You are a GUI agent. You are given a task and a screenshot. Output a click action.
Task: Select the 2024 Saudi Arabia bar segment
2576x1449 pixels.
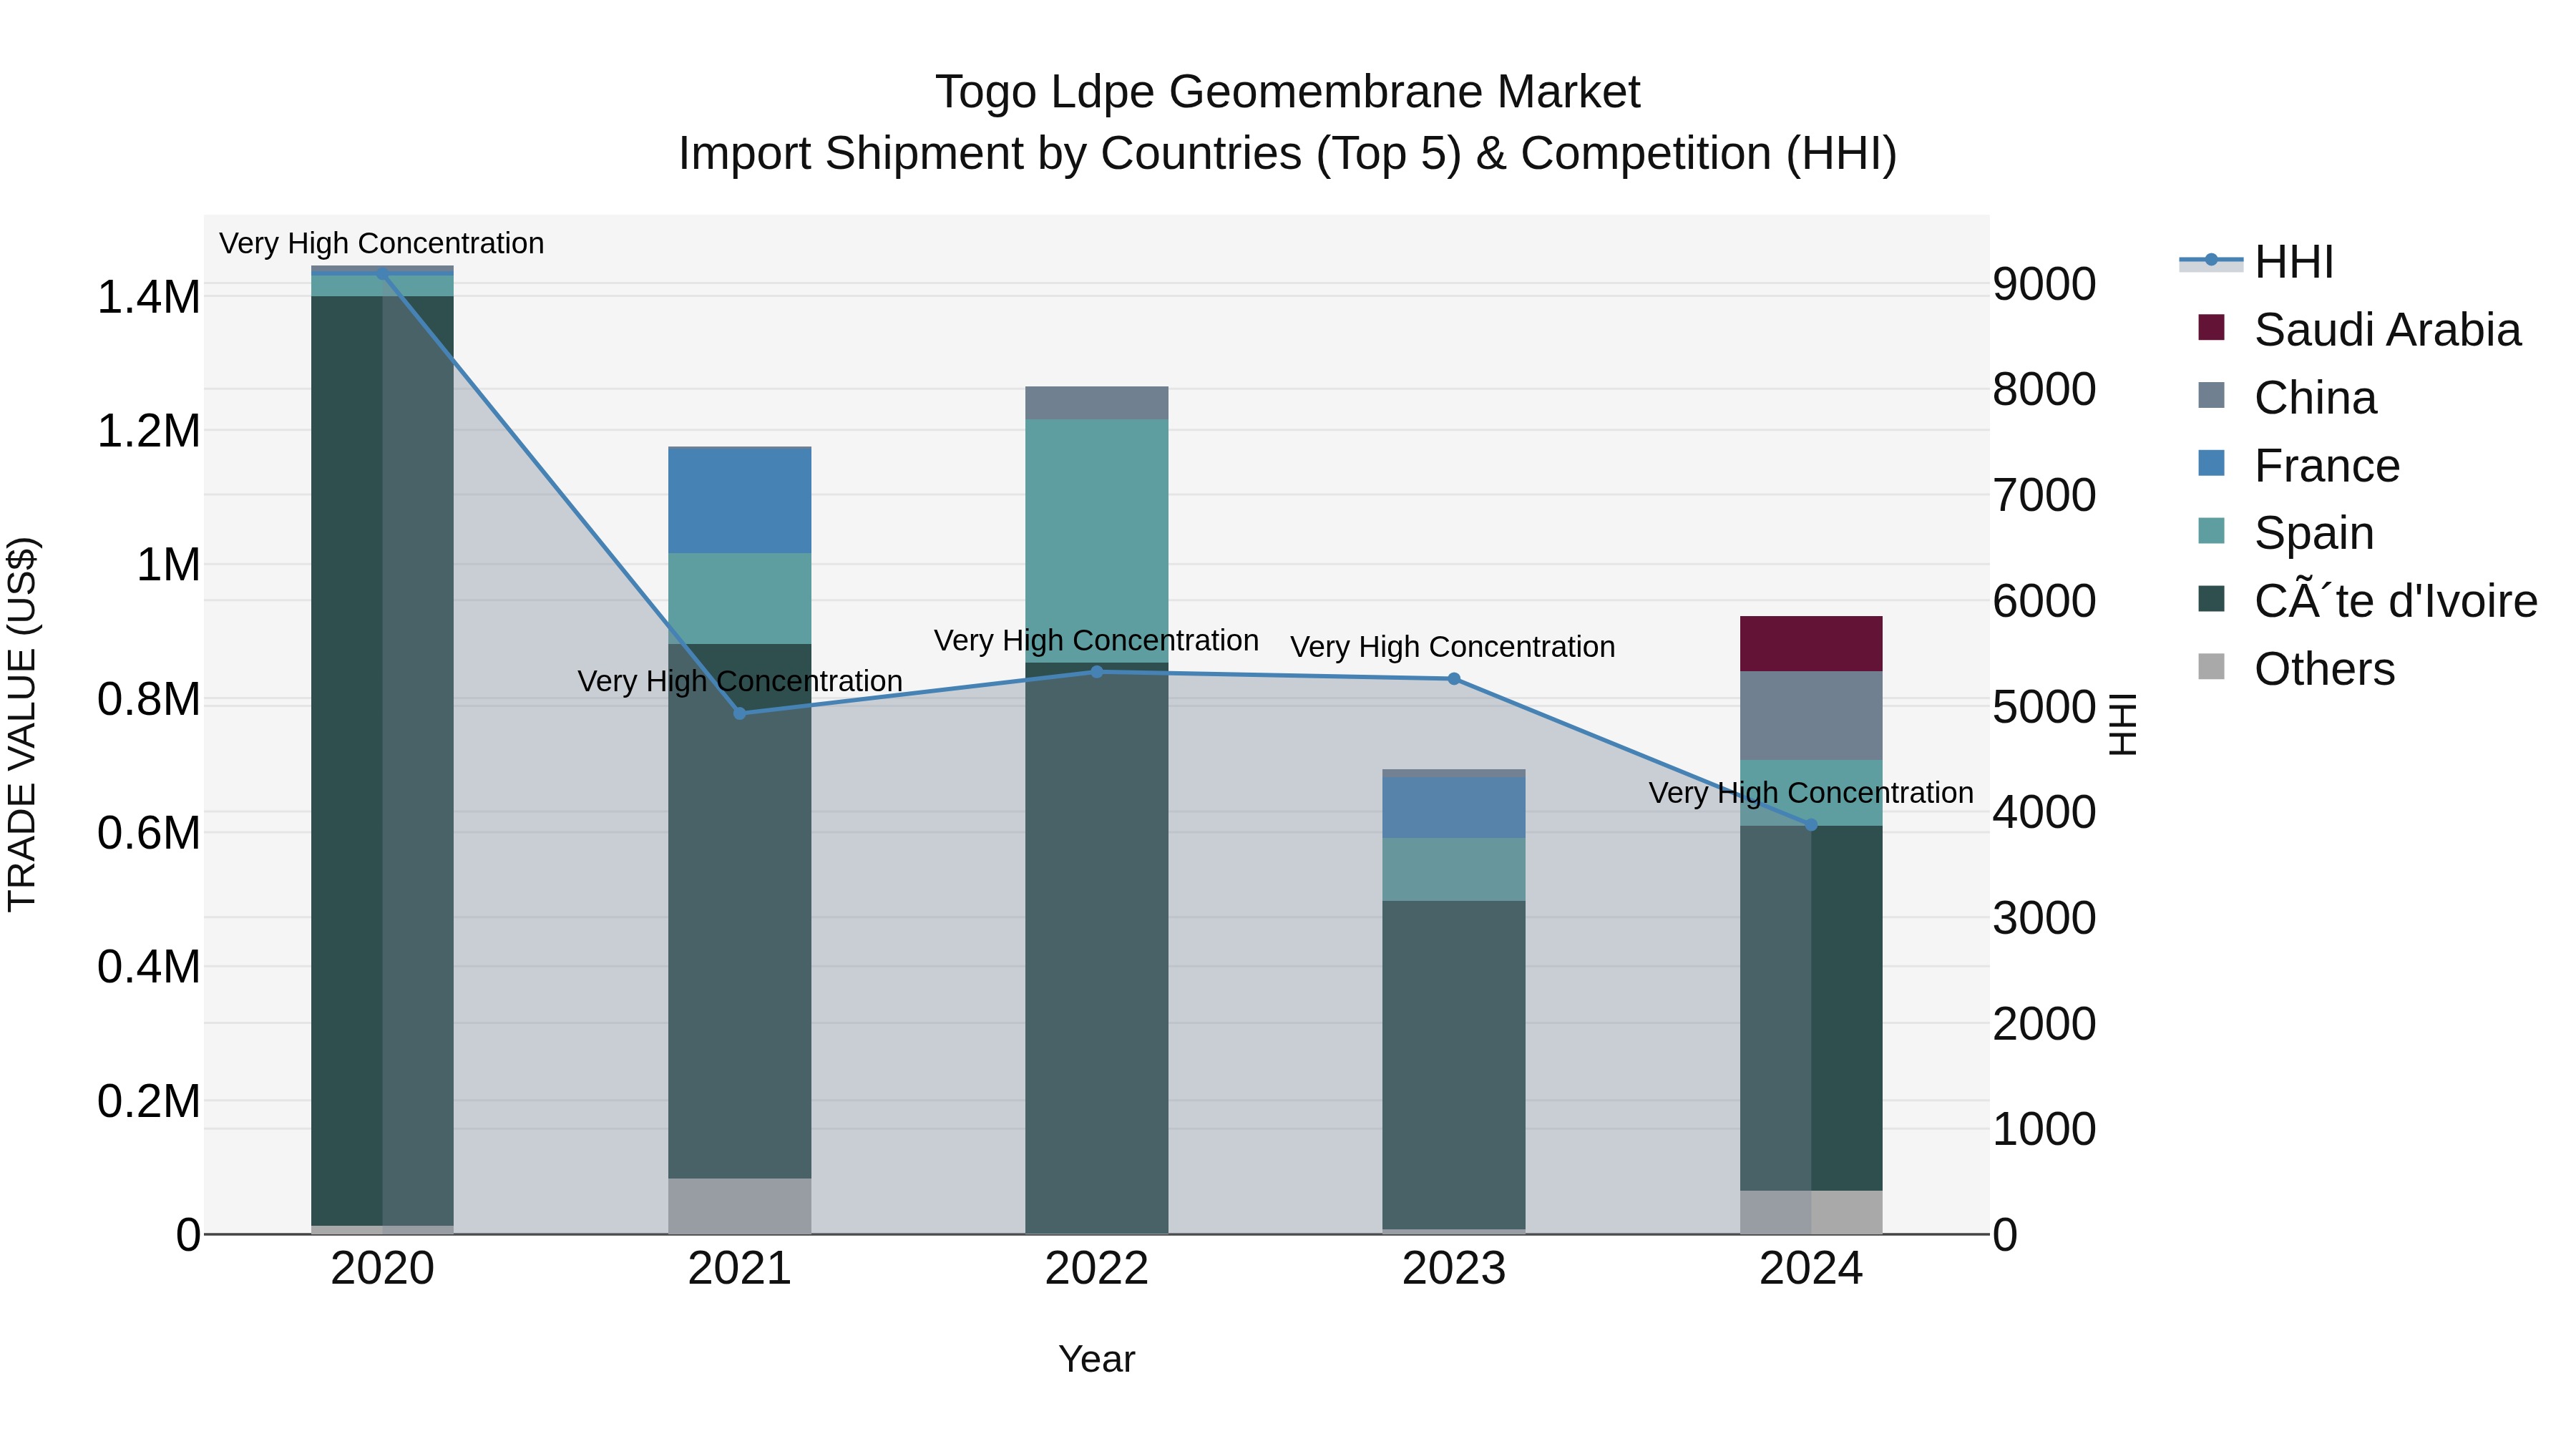point(1811,644)
